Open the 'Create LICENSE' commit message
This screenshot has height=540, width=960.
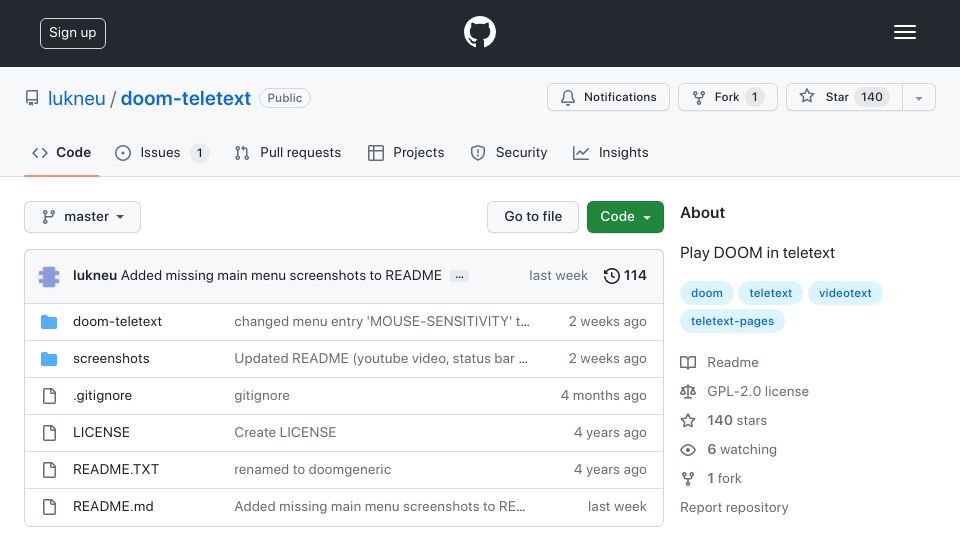click(285, 432)
